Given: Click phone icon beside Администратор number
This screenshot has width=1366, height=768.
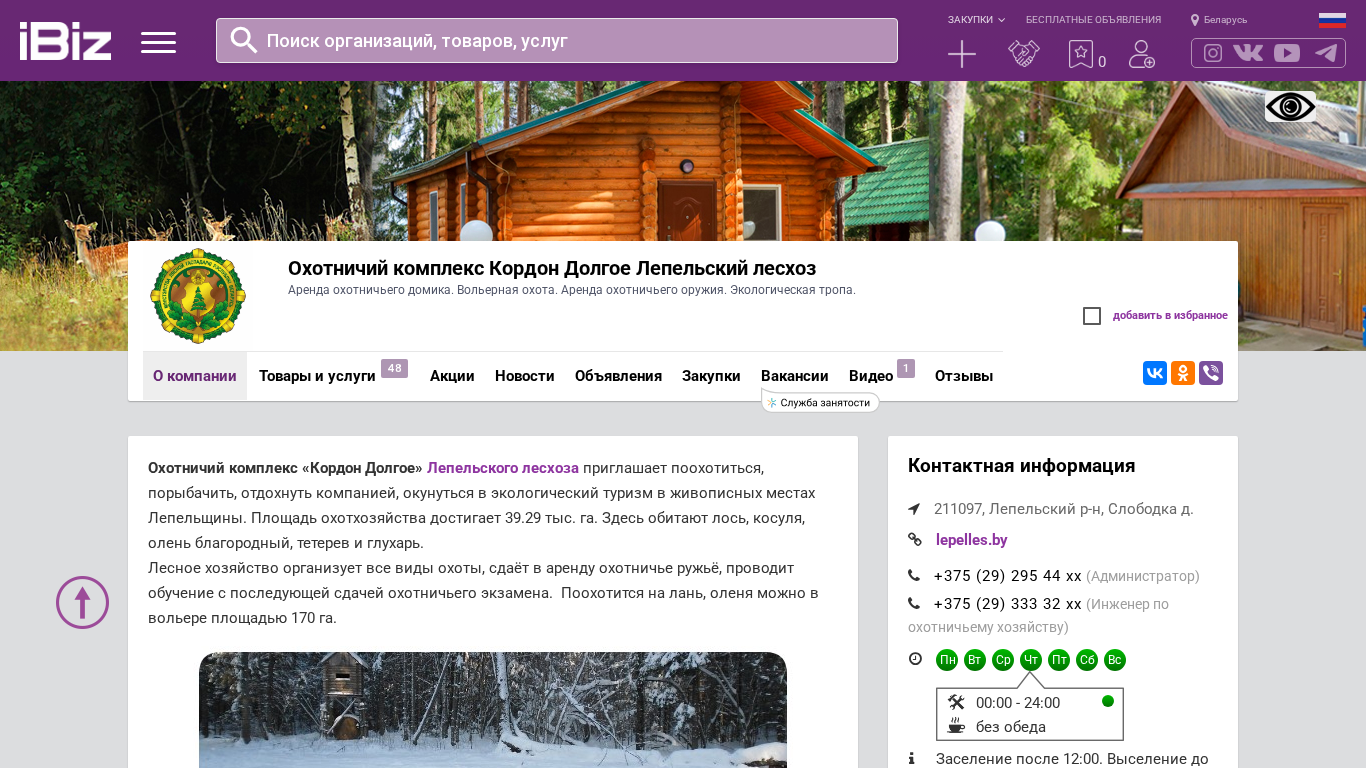Looking at the screenshot, I should pos(914,576).
